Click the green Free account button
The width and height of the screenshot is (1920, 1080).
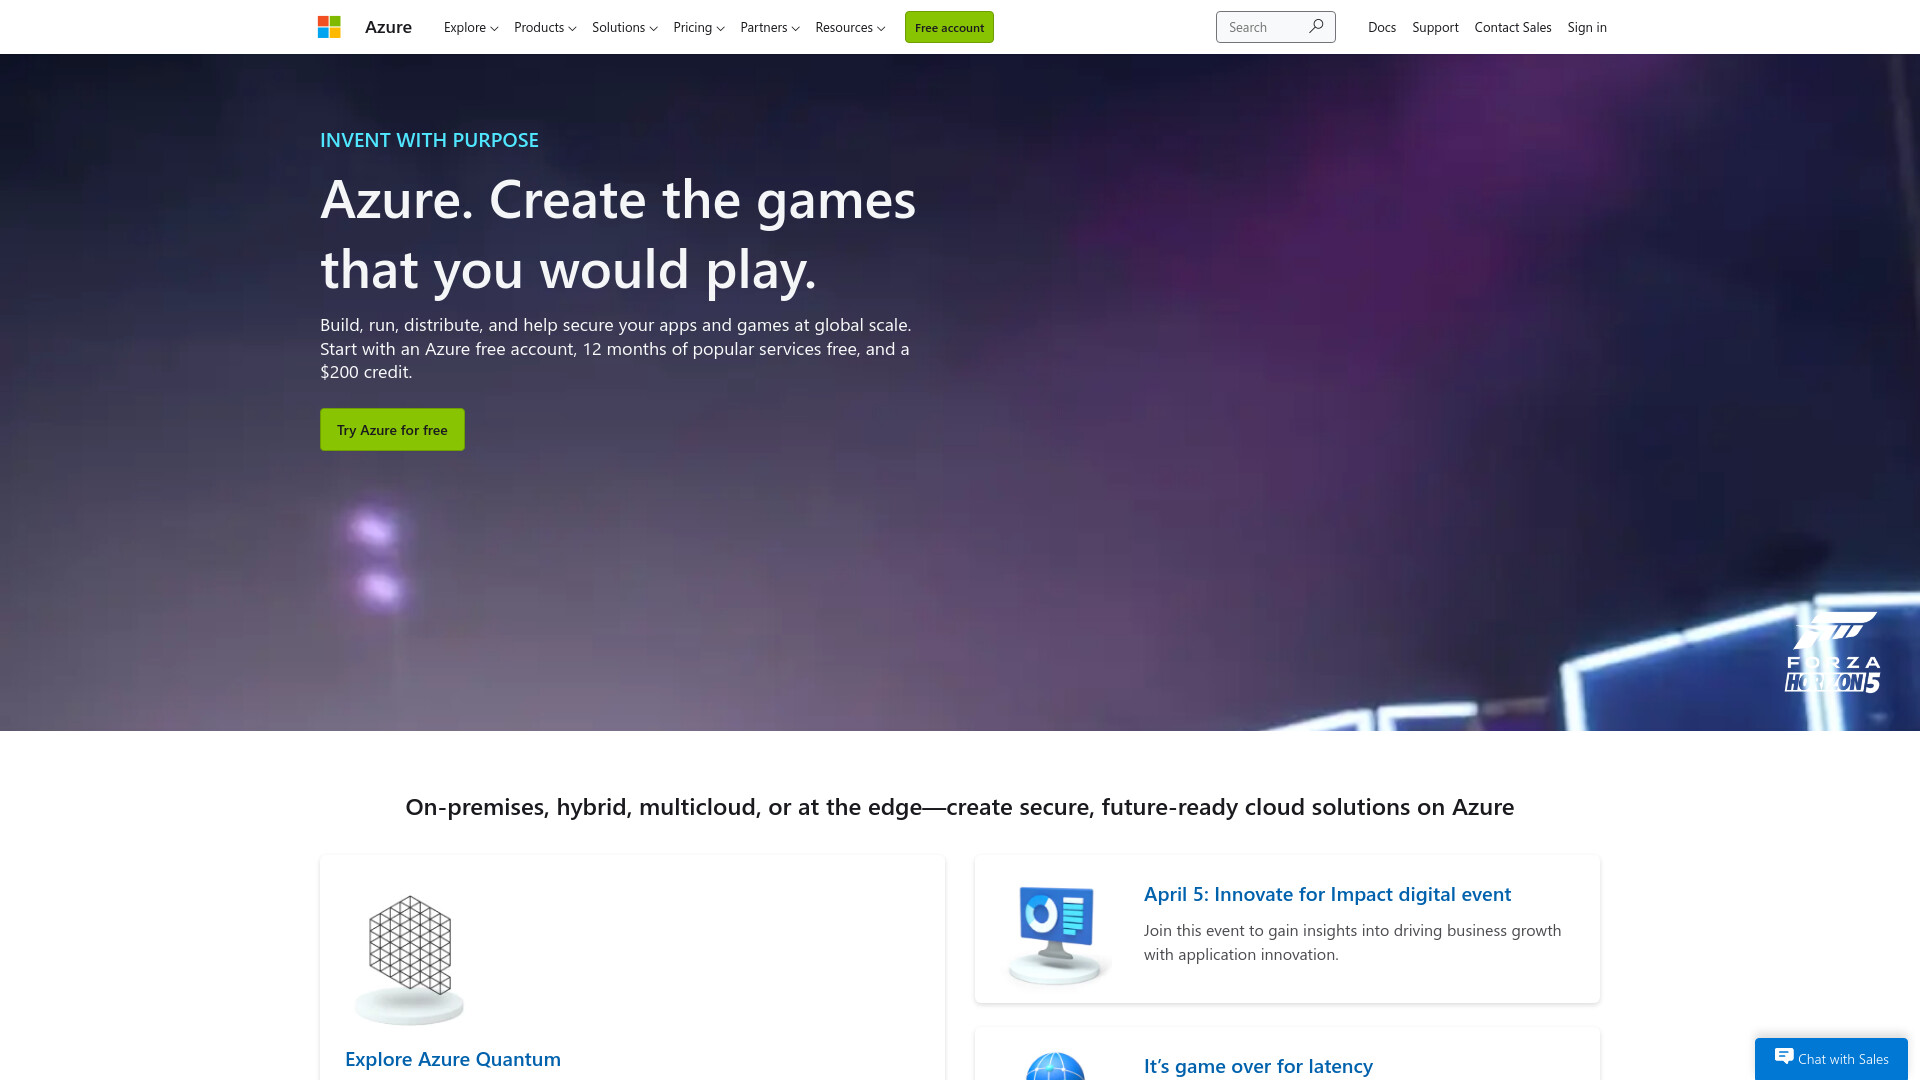coord(949,27)
